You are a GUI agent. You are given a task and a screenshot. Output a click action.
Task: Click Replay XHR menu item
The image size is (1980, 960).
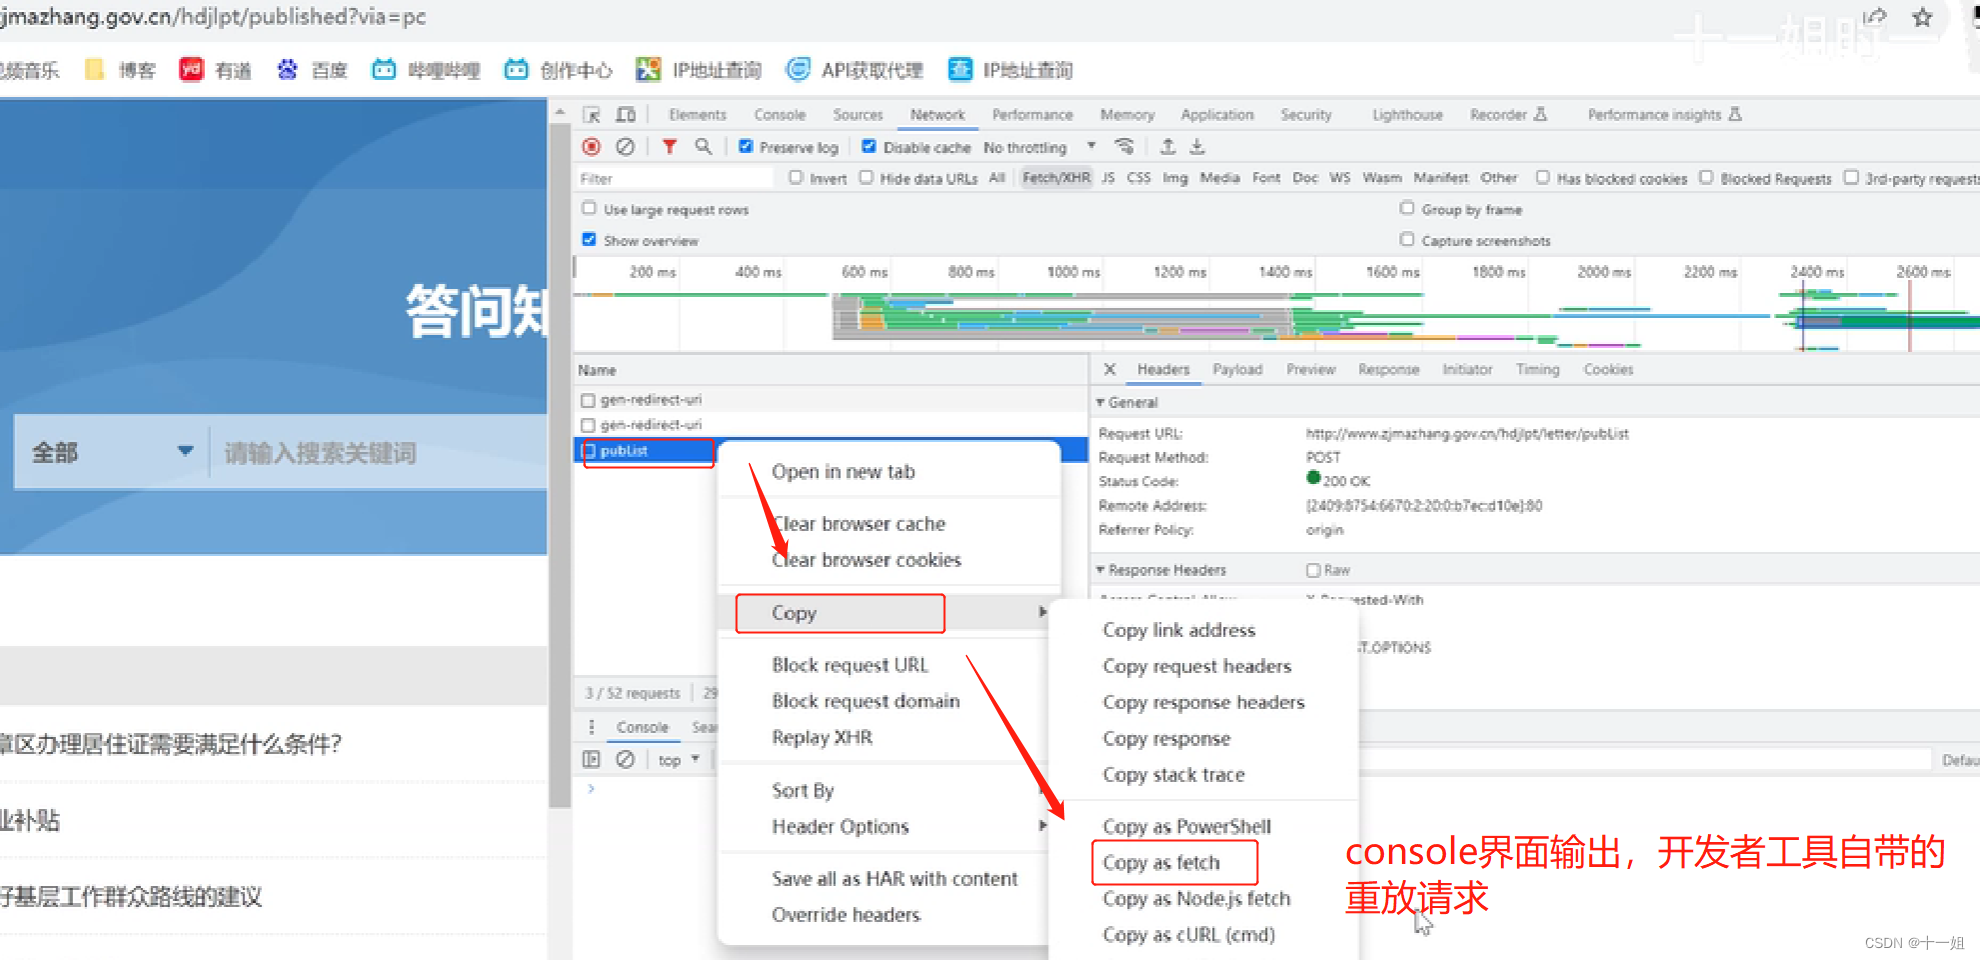[822, 737]
